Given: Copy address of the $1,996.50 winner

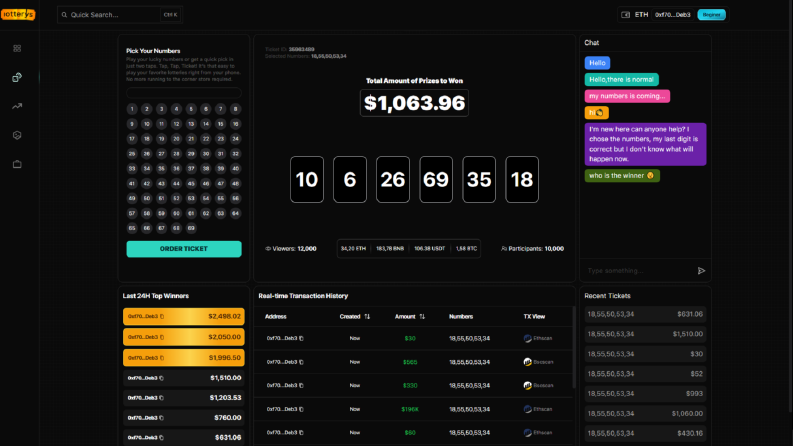Looking at the screenshot, I should [x=162, y=358].
